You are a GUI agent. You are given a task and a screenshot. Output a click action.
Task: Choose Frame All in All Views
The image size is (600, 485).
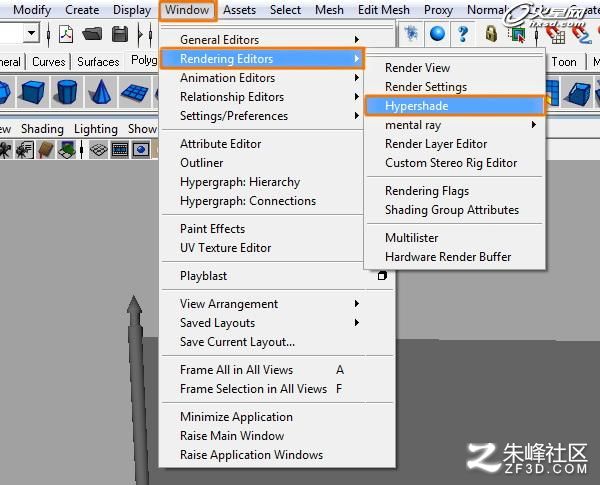coord(236,370)
